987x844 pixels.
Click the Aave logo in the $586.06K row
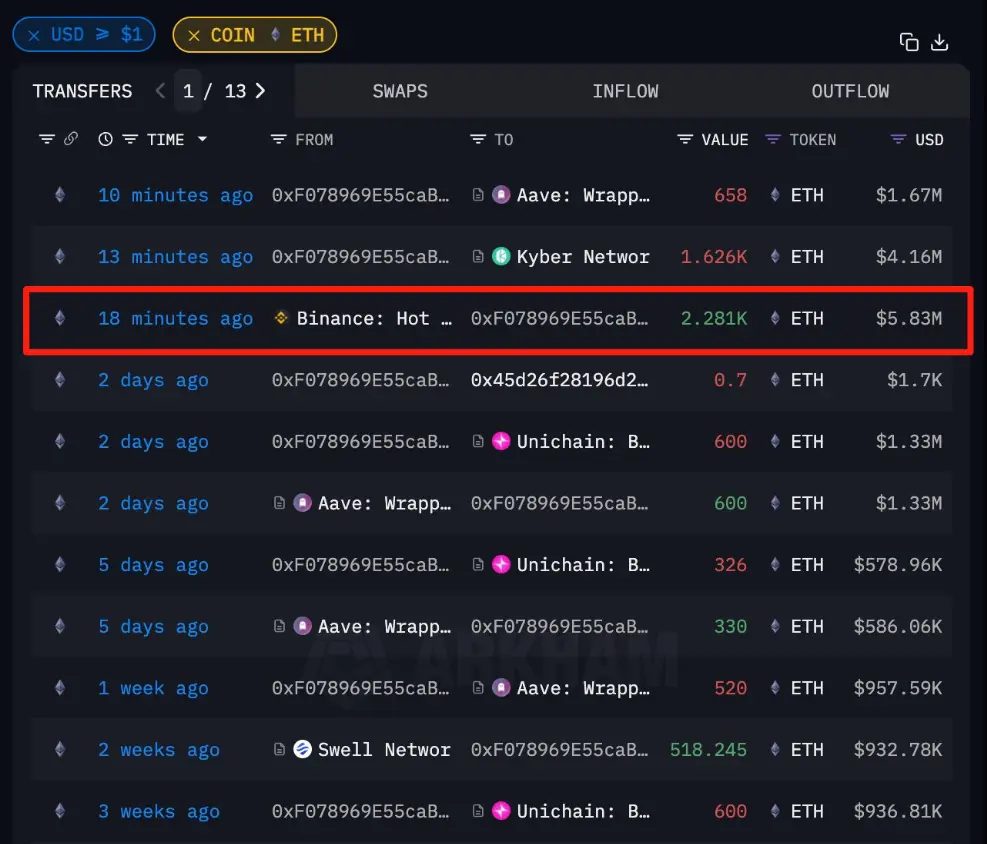[303, 626]
